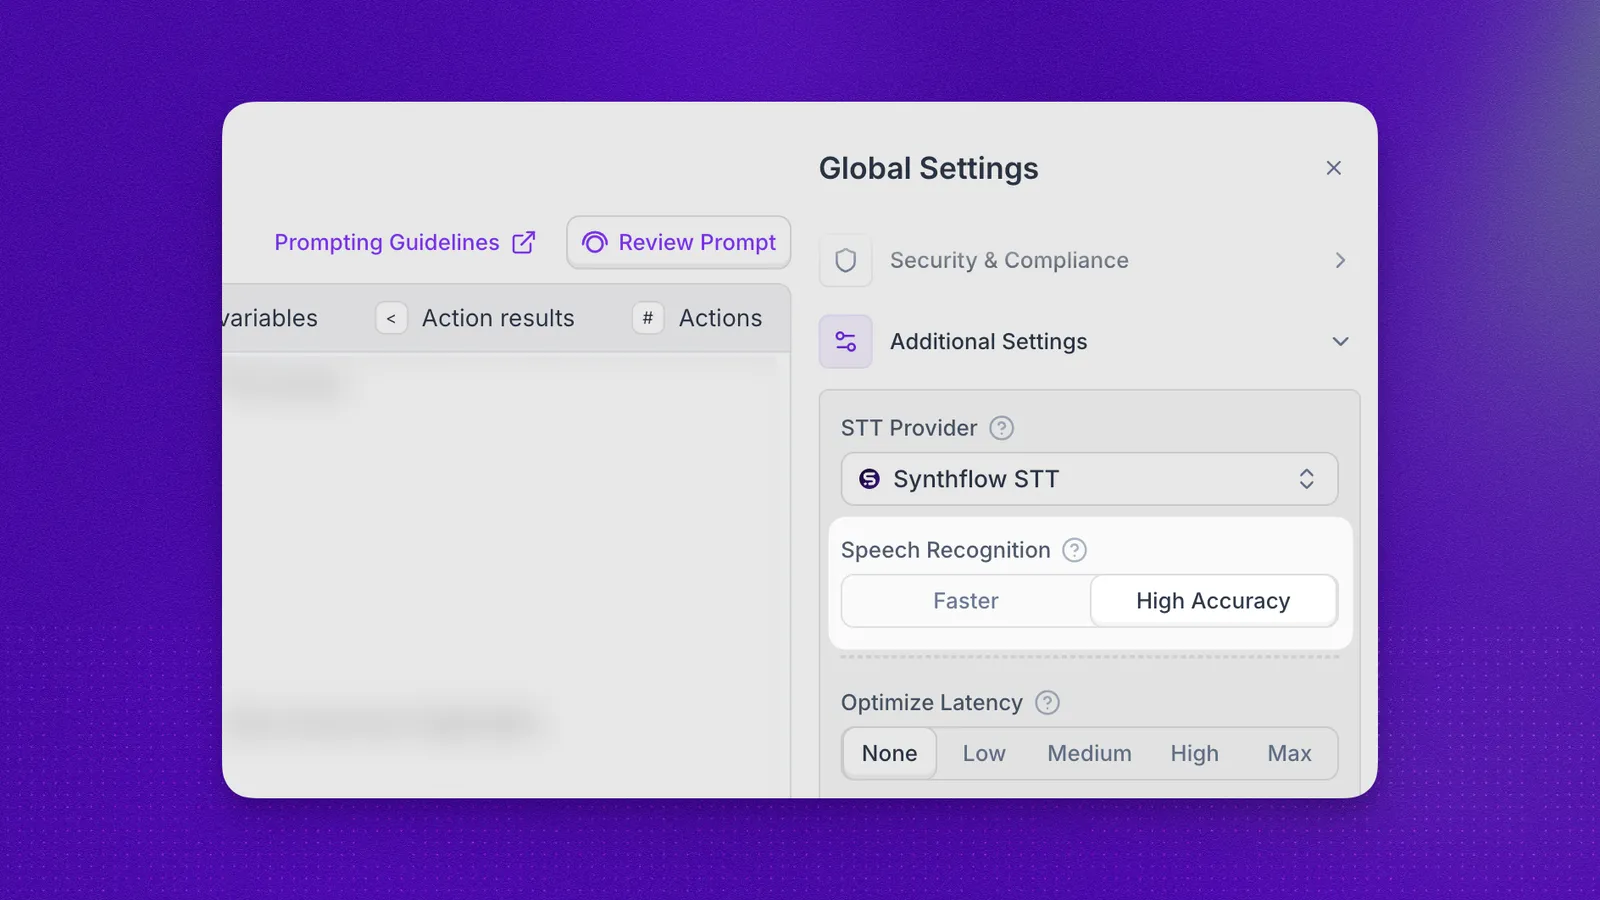Click the Additional Settings sliders icon
Screen dimensions: 1600x900
point(846,341)
